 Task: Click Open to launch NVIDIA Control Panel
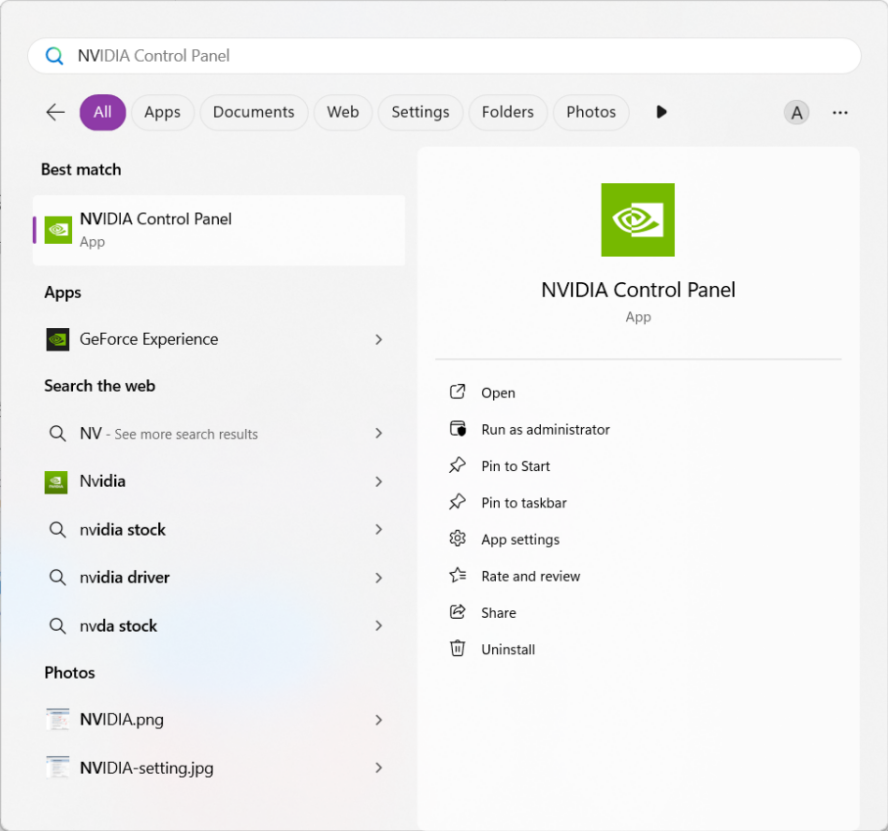point(498,392)
